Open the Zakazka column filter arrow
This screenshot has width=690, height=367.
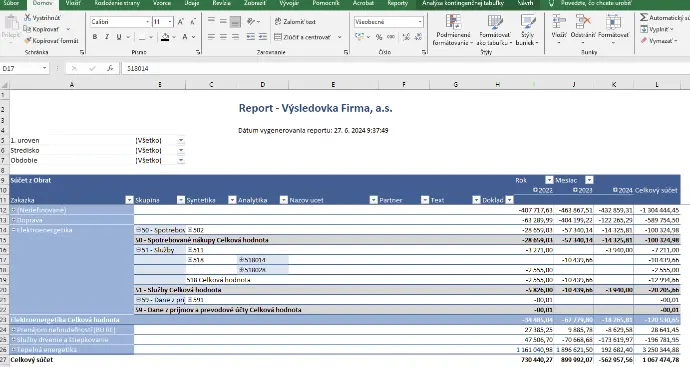tap(129, 200)
